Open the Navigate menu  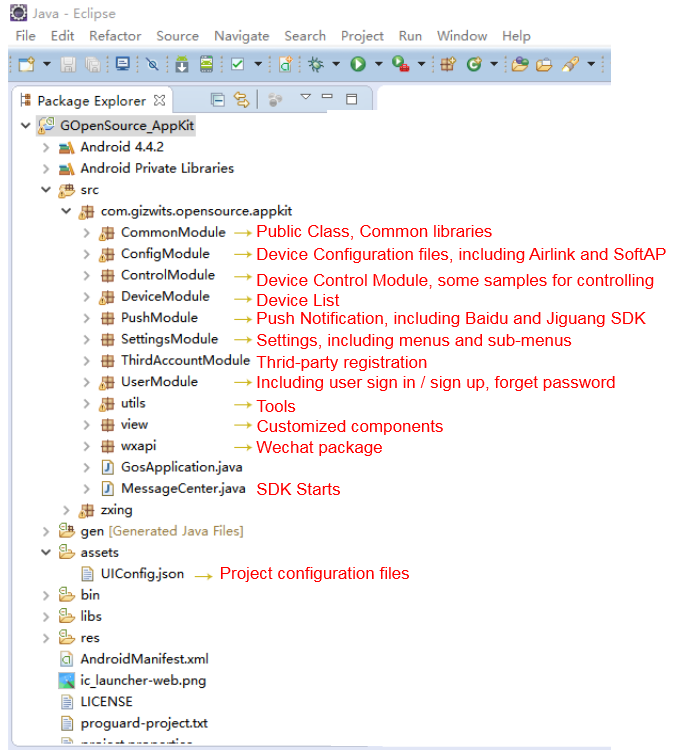(242, 36)
